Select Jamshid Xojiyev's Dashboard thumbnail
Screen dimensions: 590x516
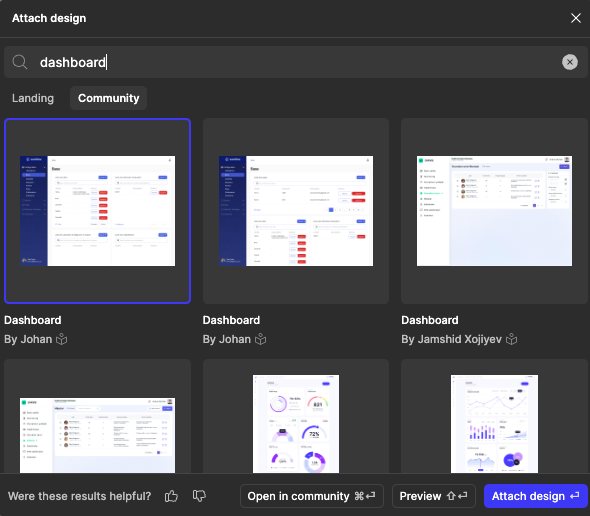tap(494, 211)
